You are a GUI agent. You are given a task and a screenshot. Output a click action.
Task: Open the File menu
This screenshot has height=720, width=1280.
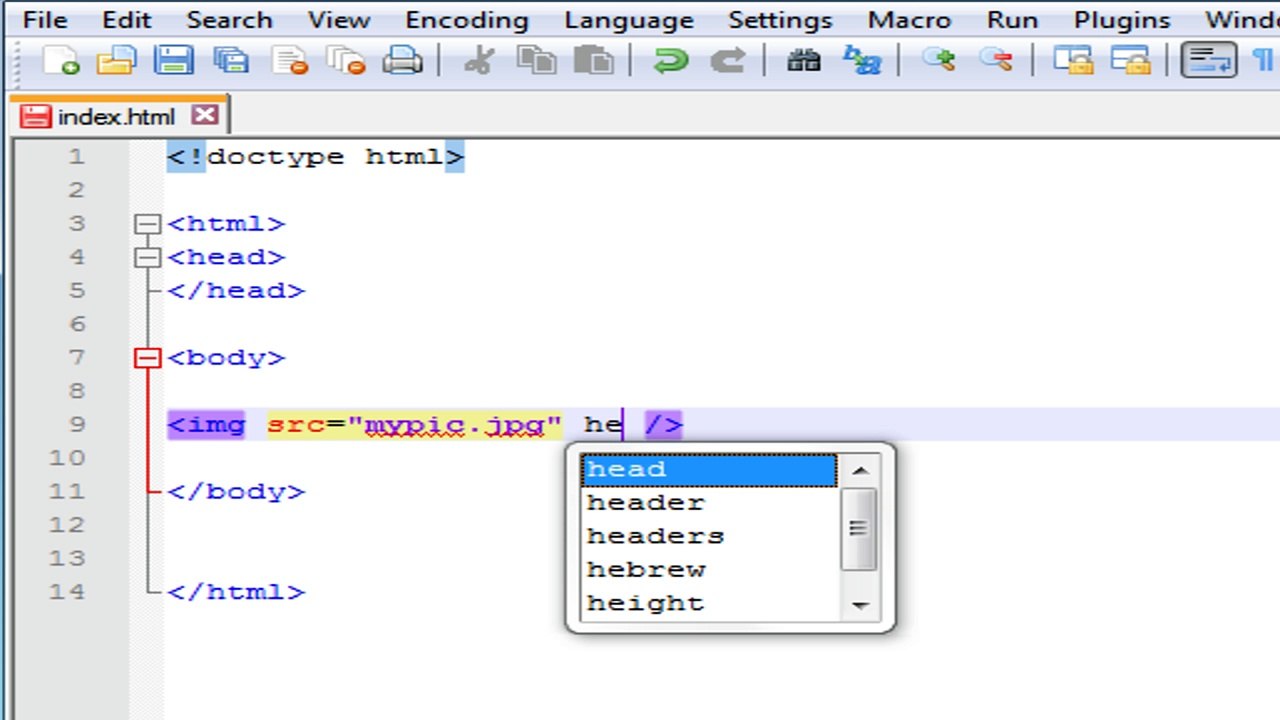click(x=45, y=20)
